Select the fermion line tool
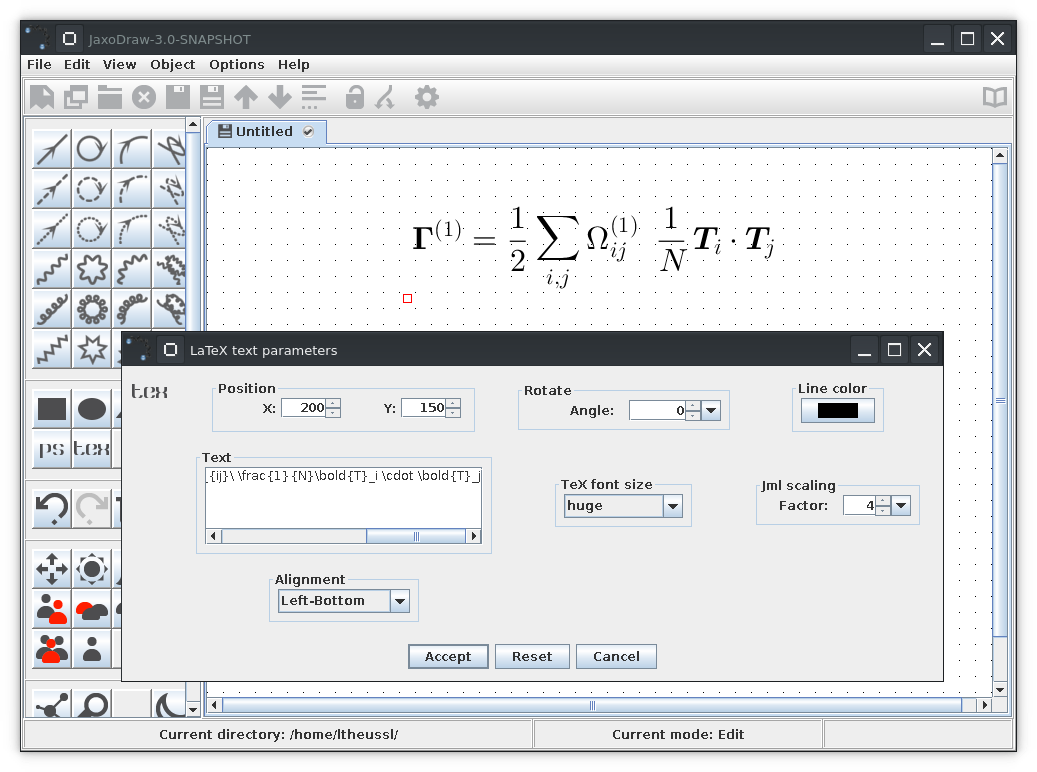 [x=52, y=149]
